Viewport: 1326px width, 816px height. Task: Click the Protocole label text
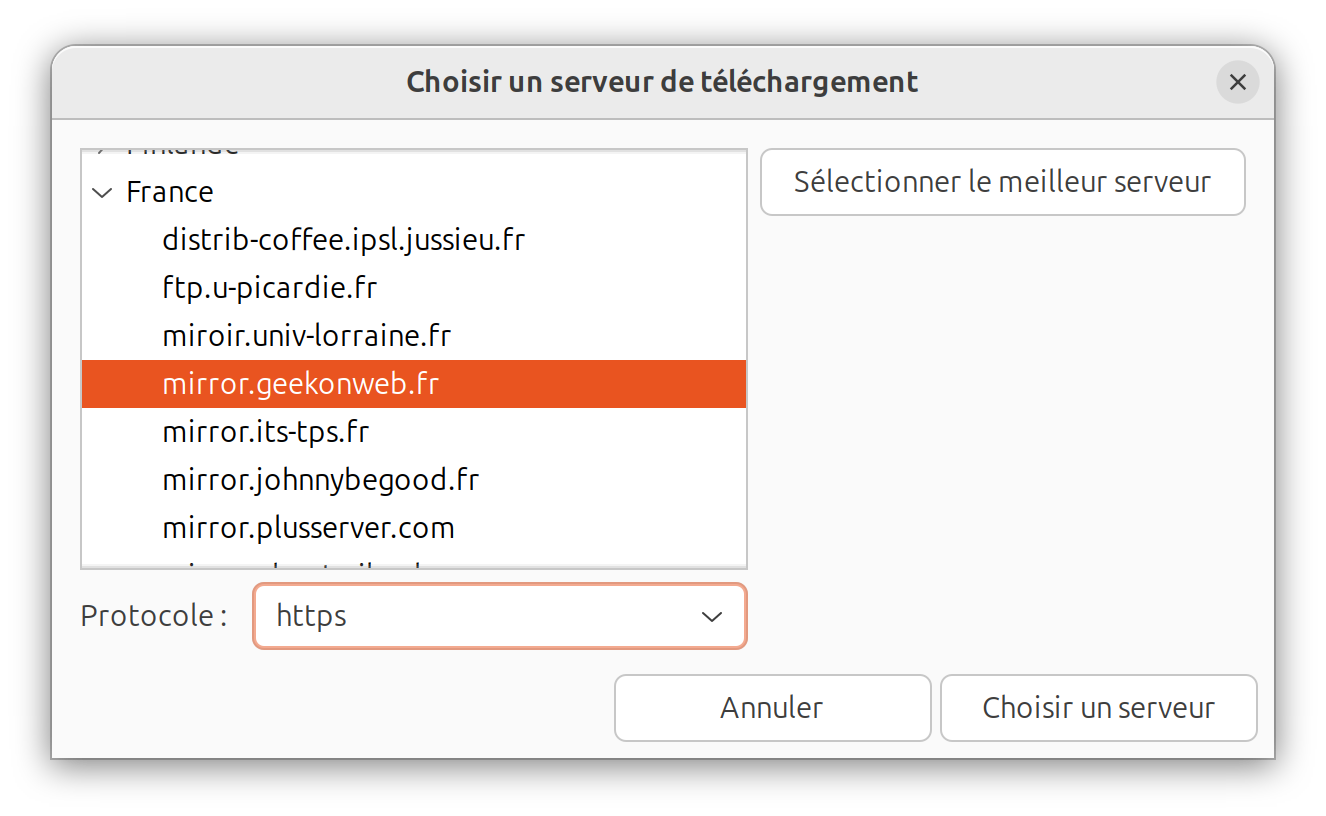click(x=153, y=616)
